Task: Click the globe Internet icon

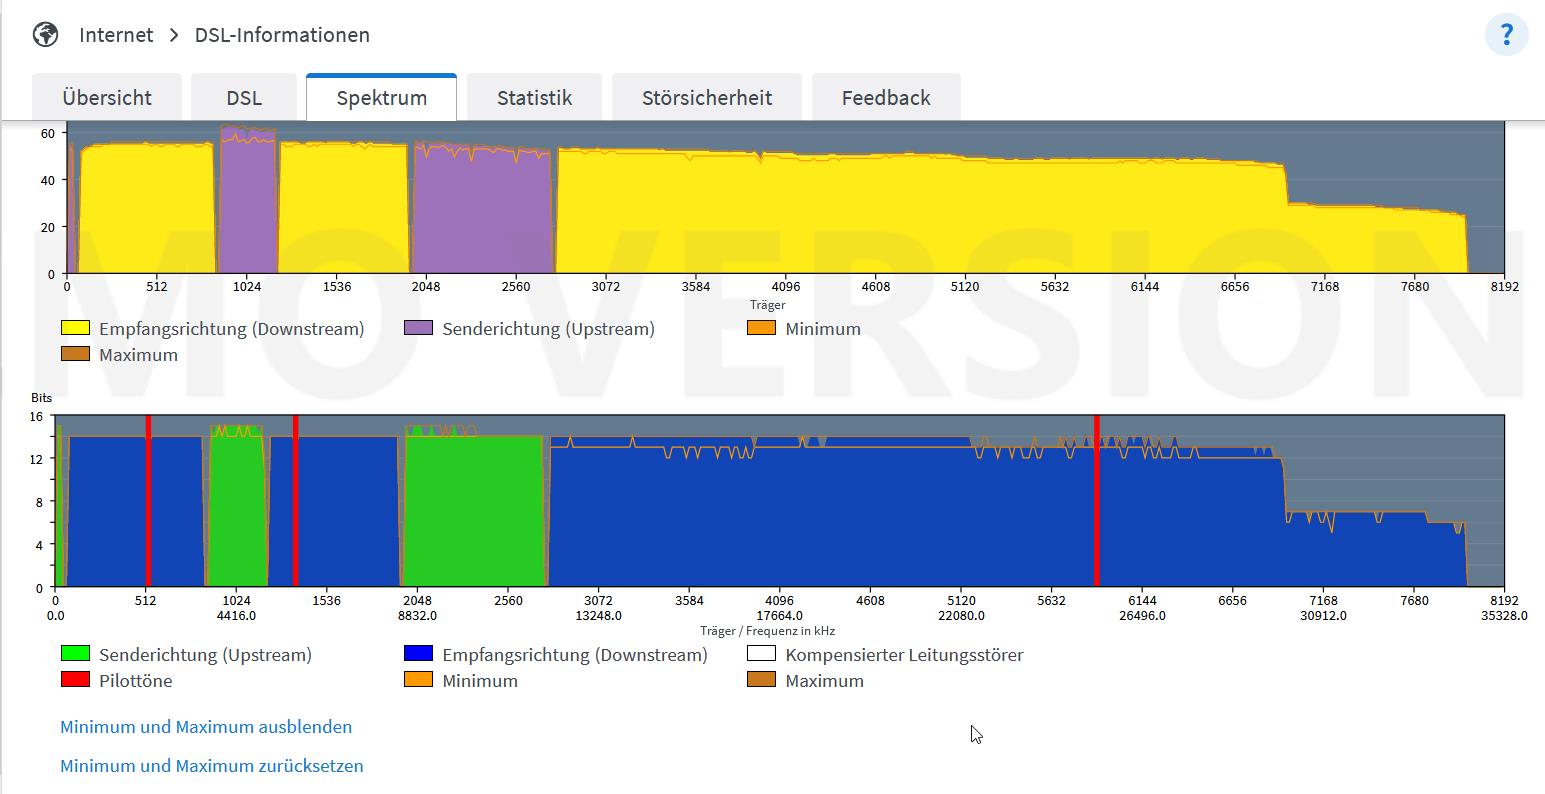Action: point(45,35)
